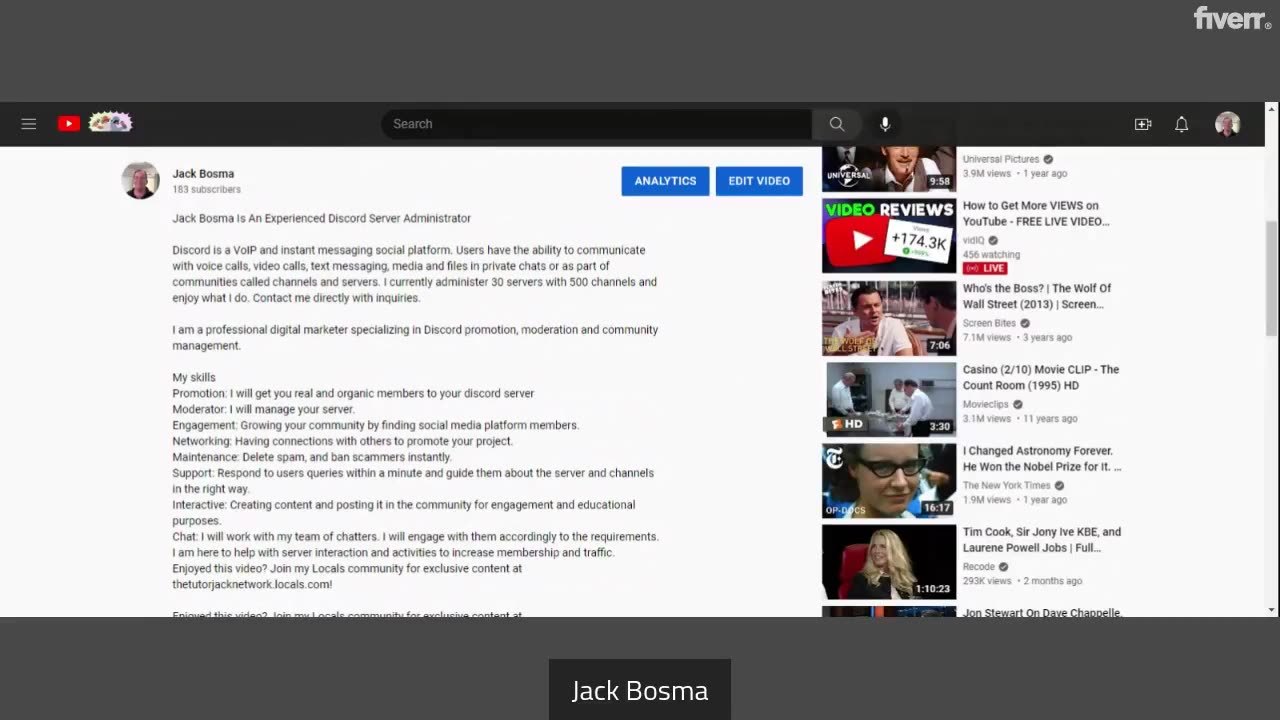Click the page vertical scrollbar thumb
1280x720 pixels.
tap(1272, 278)
